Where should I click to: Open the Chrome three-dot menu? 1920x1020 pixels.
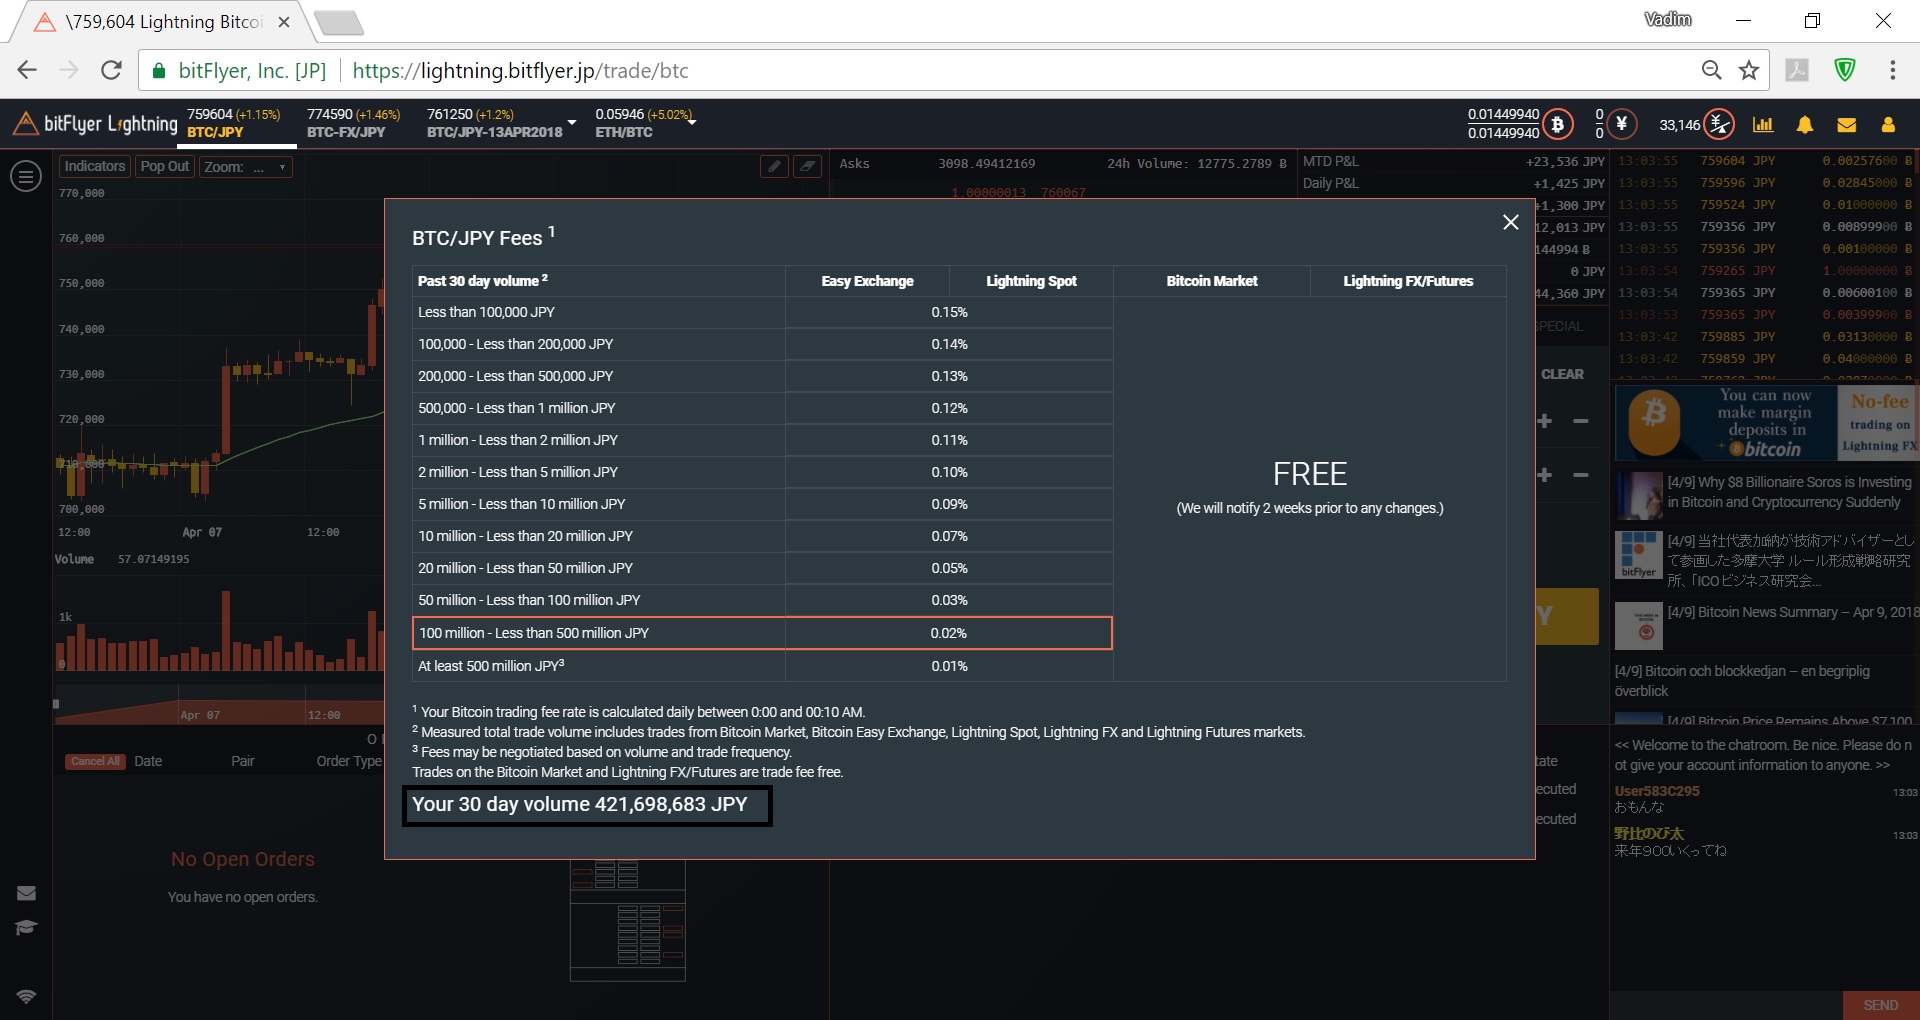pos(1892,70)
